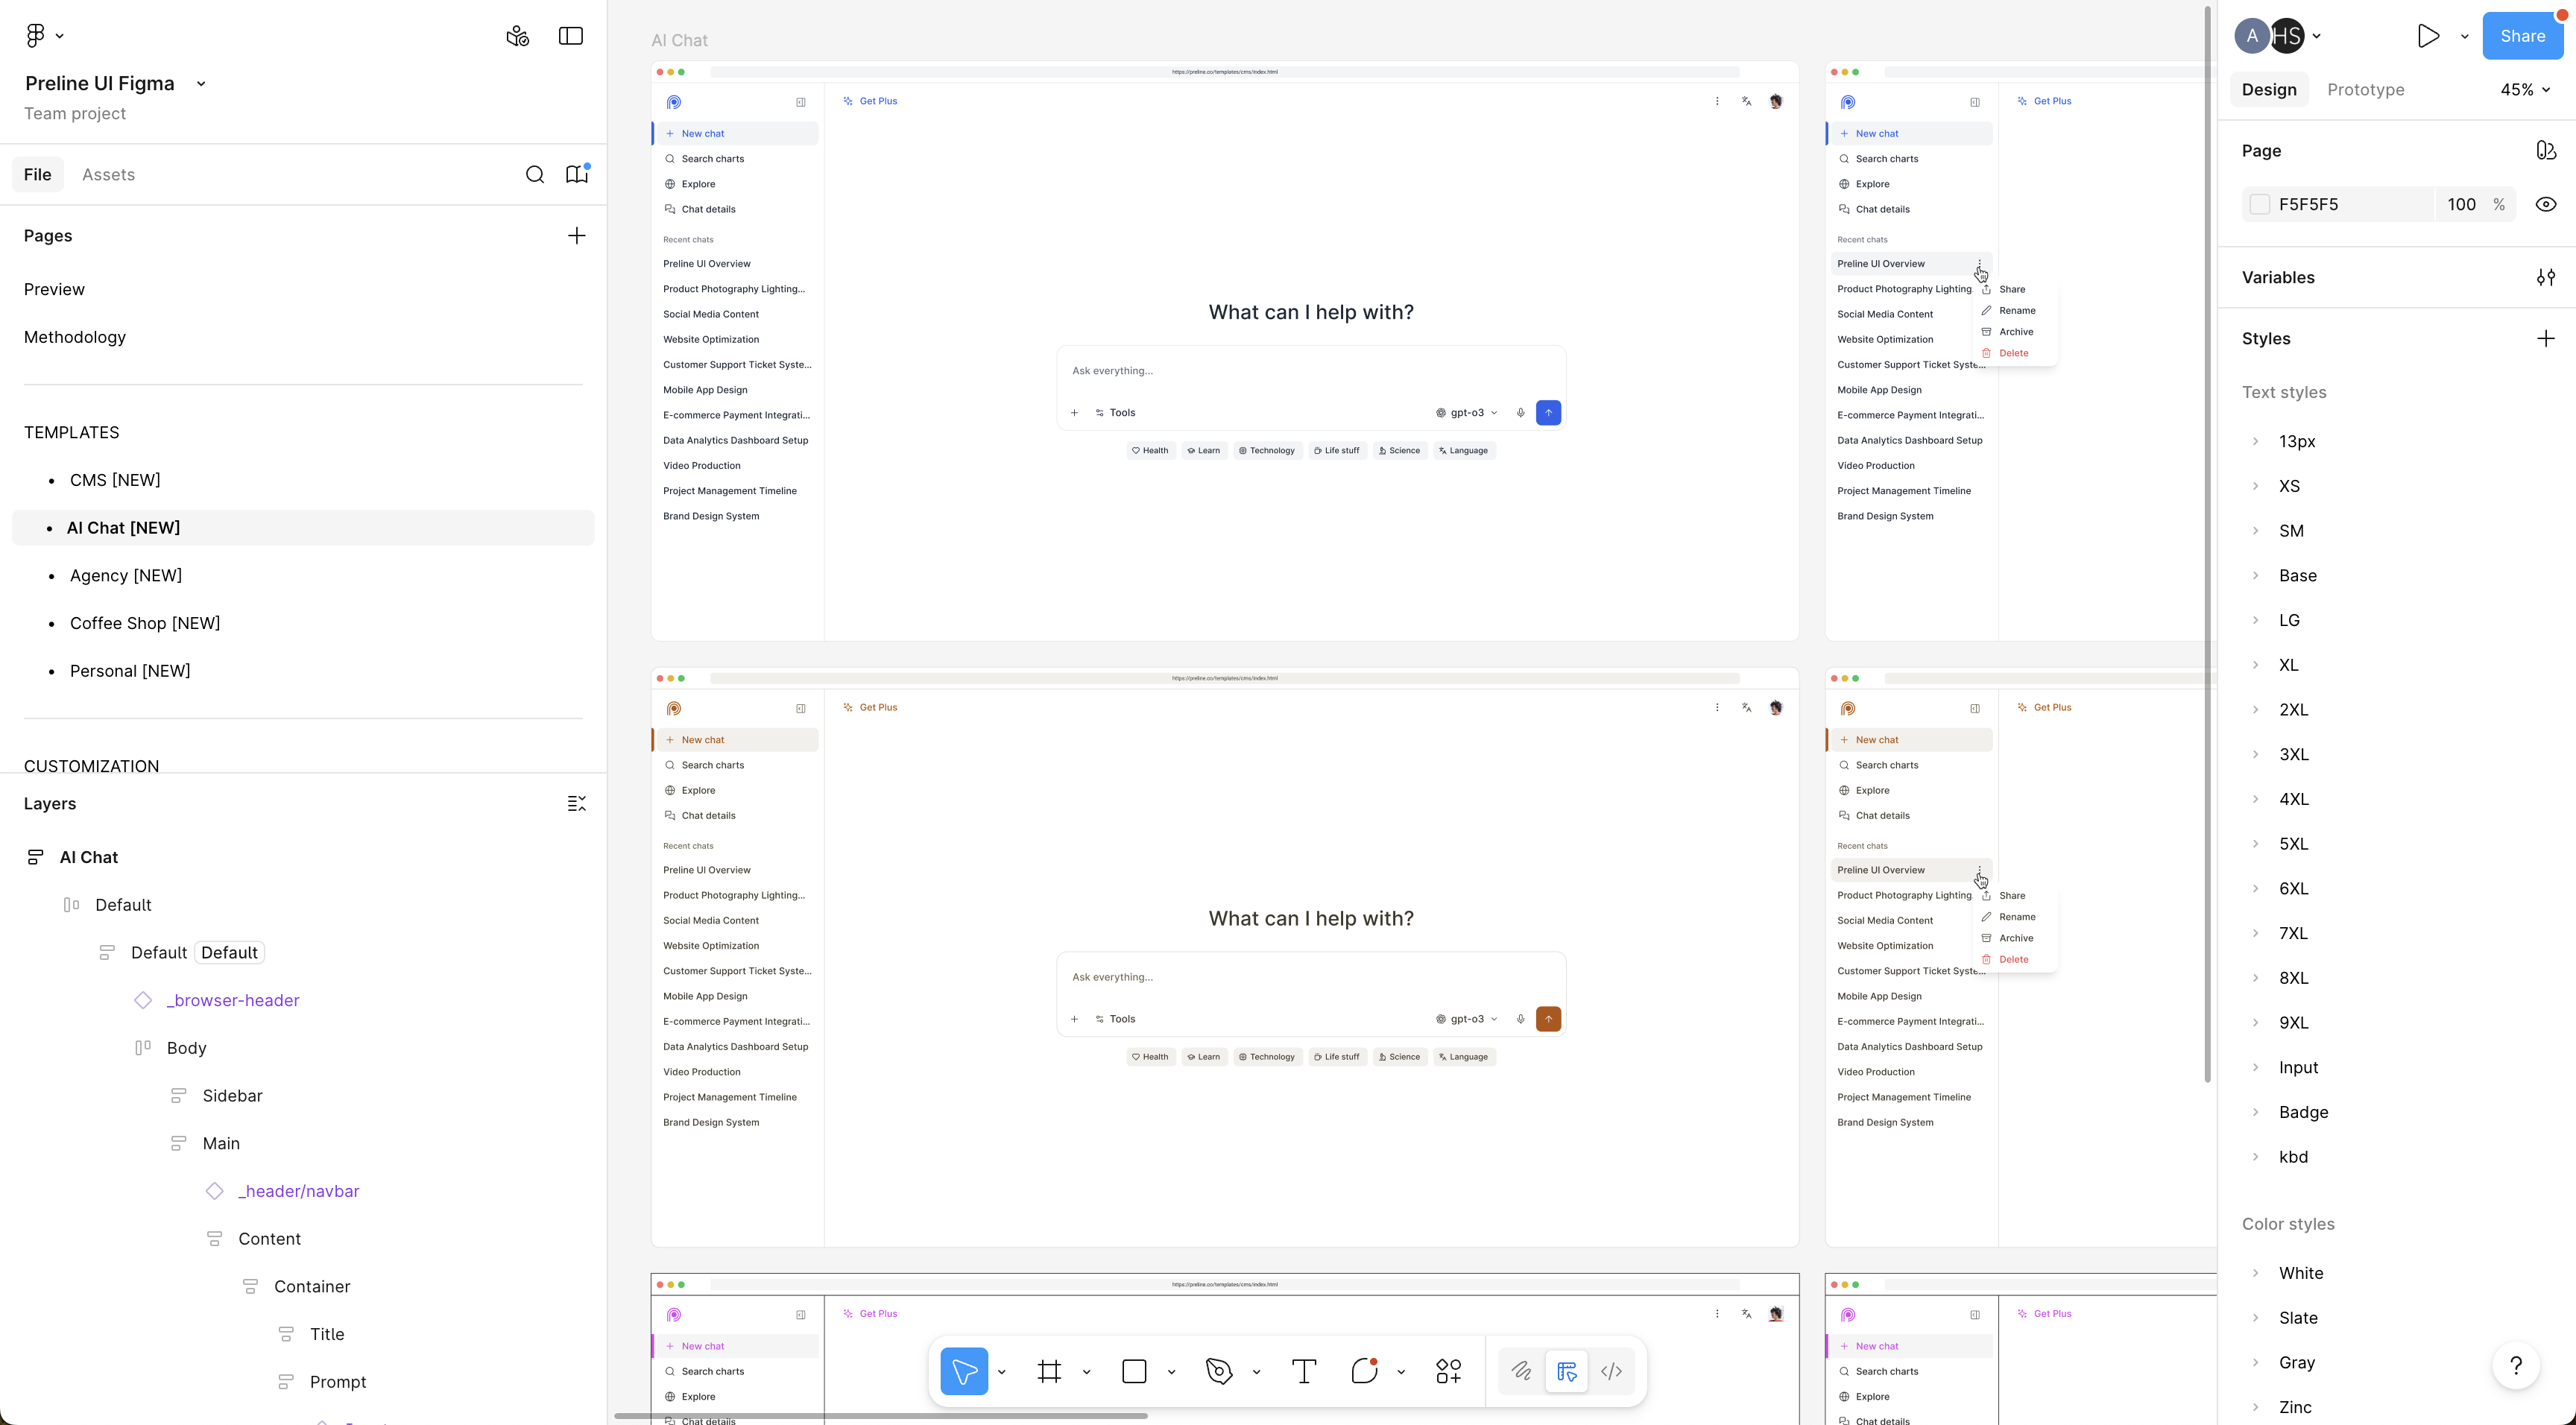2576x1425 pixels.
Task: Open the 45% zoom dropdown
Action: pos(2525,89)
